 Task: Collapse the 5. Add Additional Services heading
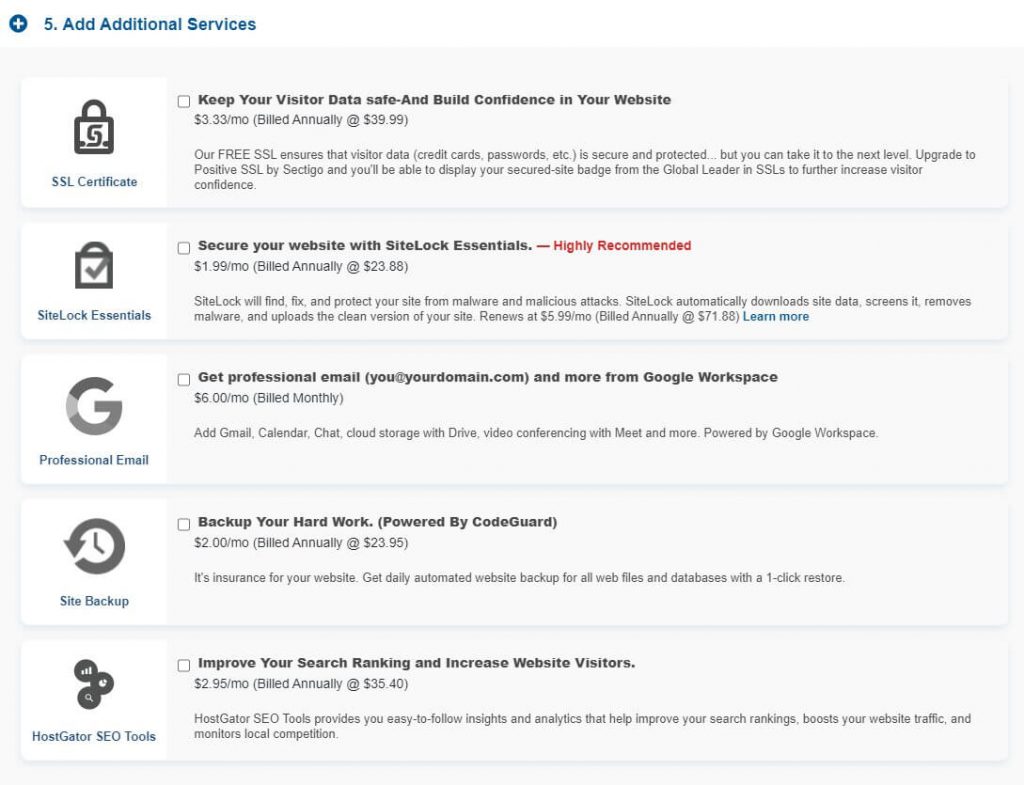149,24
